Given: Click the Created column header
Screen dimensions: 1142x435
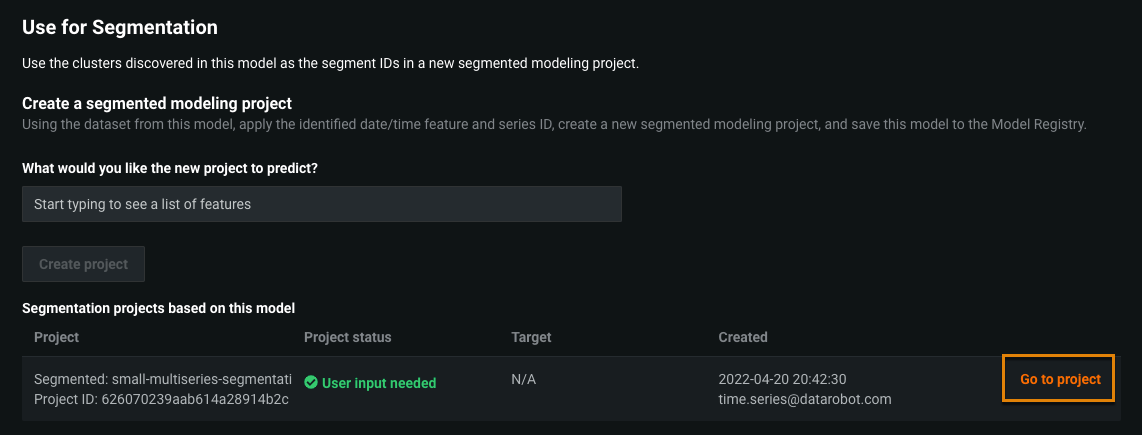Looking at the screenshot, I should click(x=742, y=337).
